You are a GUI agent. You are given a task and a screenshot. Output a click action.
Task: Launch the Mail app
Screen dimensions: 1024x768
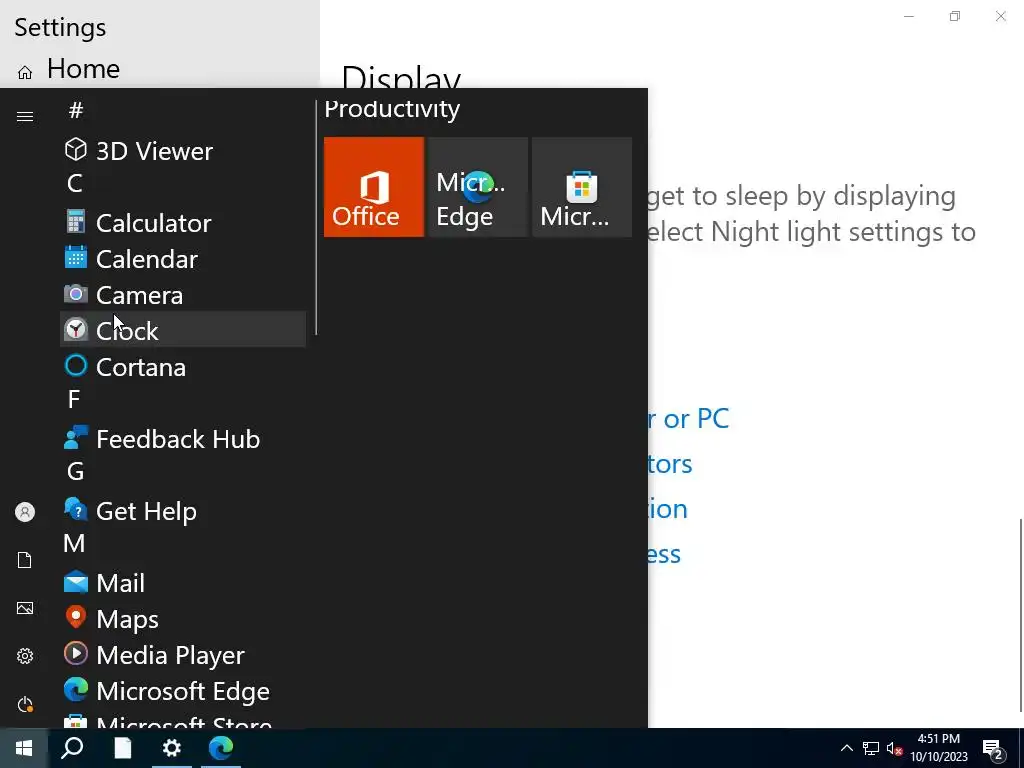[x=183, y=583]
